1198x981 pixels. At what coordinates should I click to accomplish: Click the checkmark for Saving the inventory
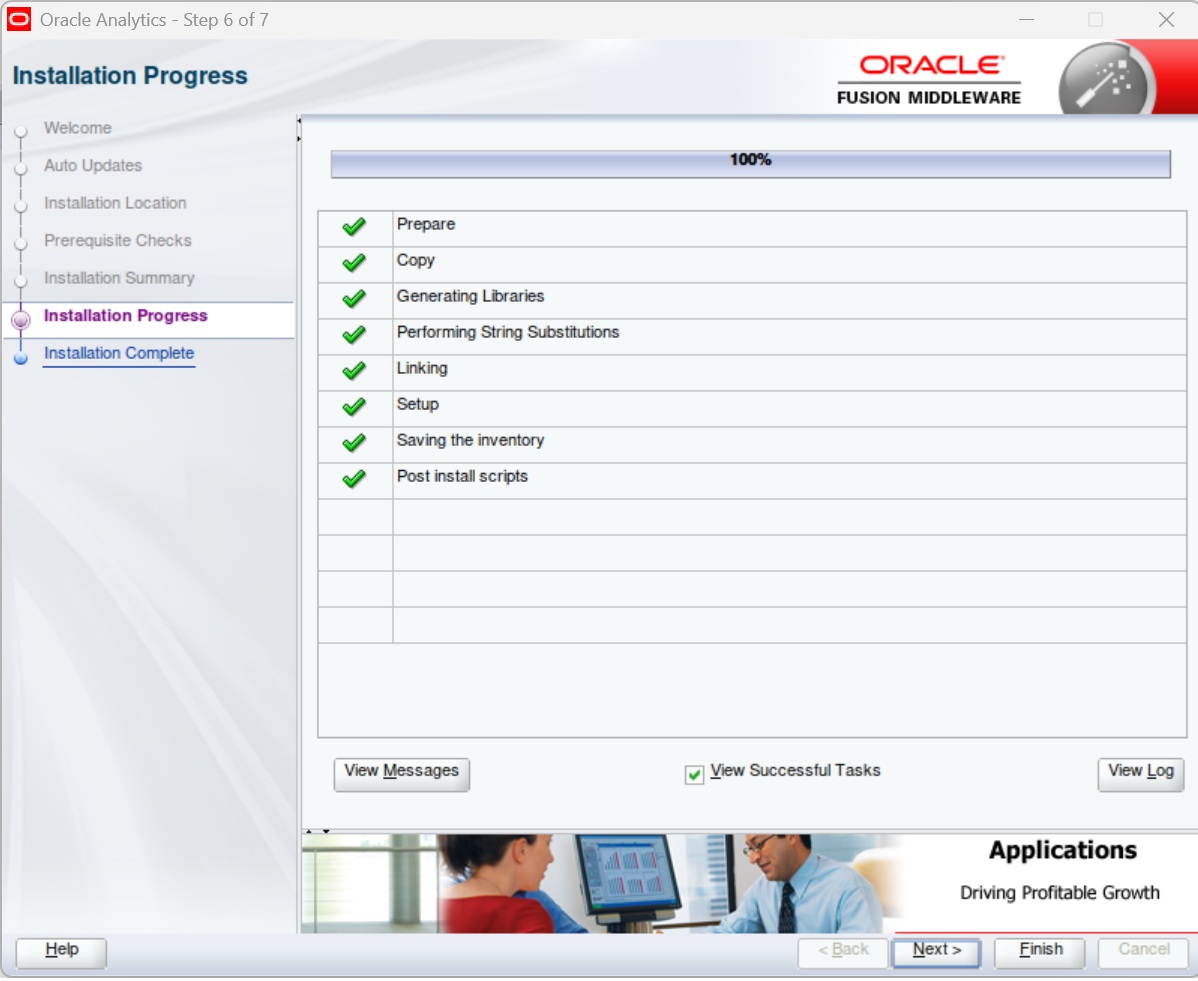(x=354, y=443)
